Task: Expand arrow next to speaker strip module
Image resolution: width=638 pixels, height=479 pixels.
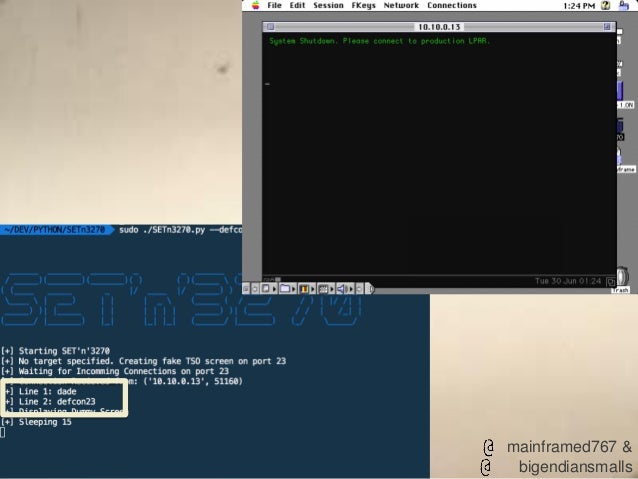Action: click(351, 289)
